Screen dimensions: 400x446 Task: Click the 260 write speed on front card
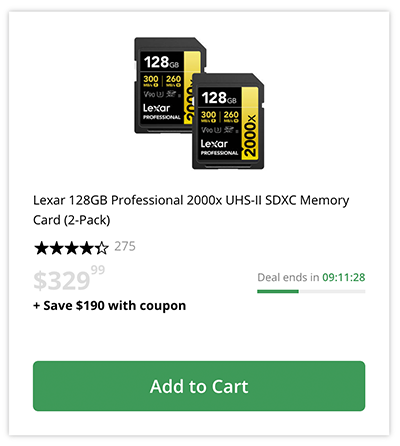[231, 115]
